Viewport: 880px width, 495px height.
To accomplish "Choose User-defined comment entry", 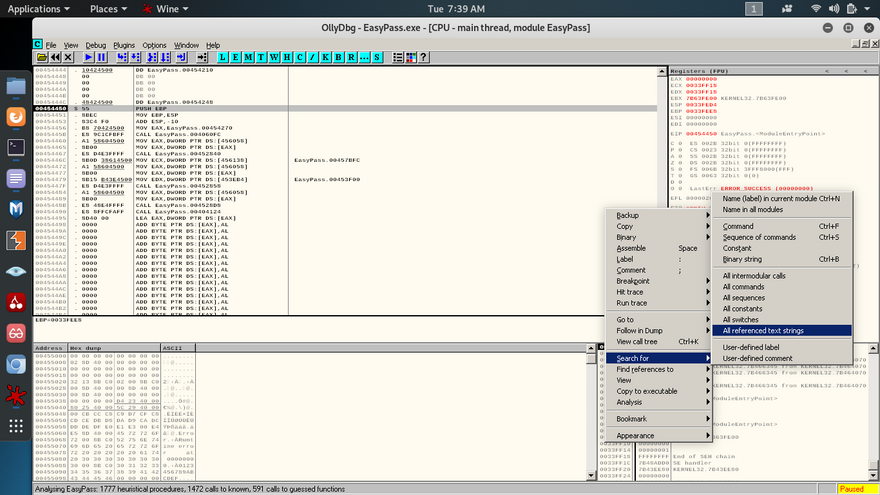I will (782, 358).
